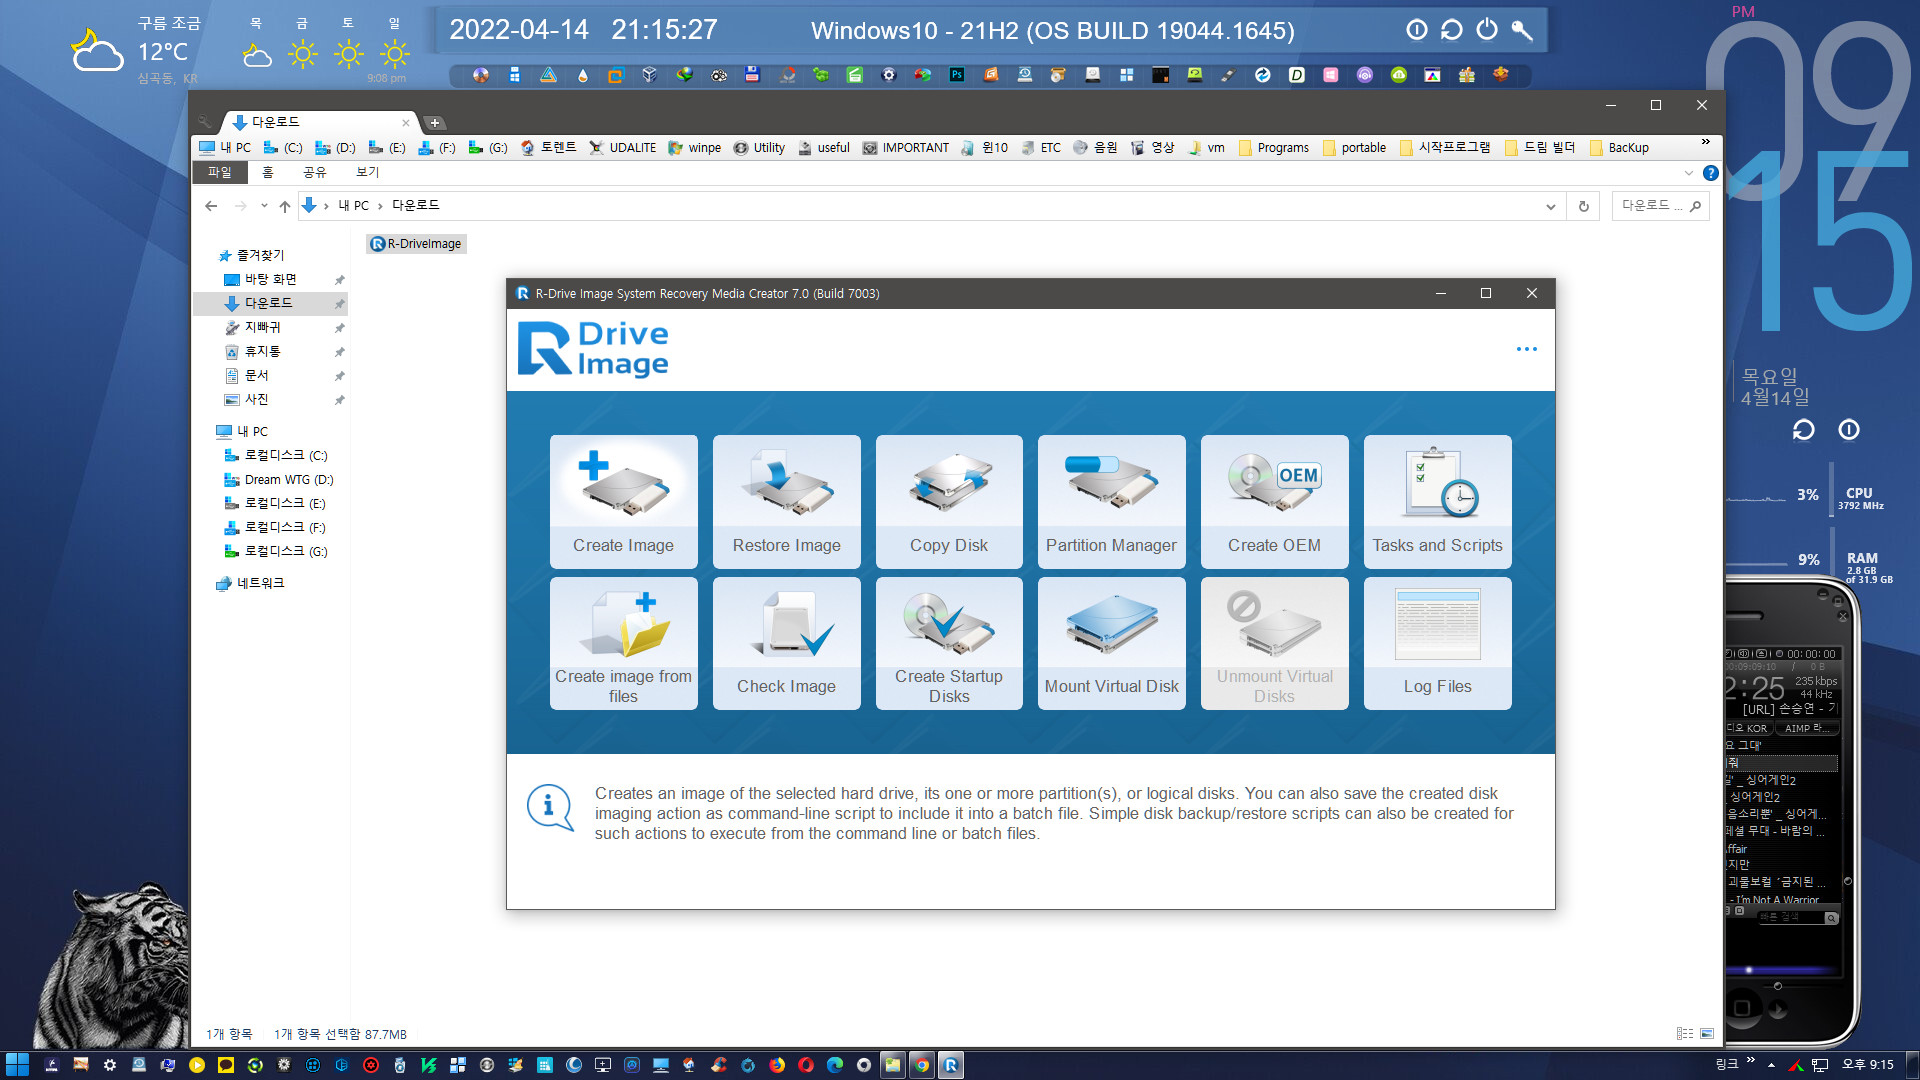
Task: Open Partition Manager
Action: tap(1111, 502)
